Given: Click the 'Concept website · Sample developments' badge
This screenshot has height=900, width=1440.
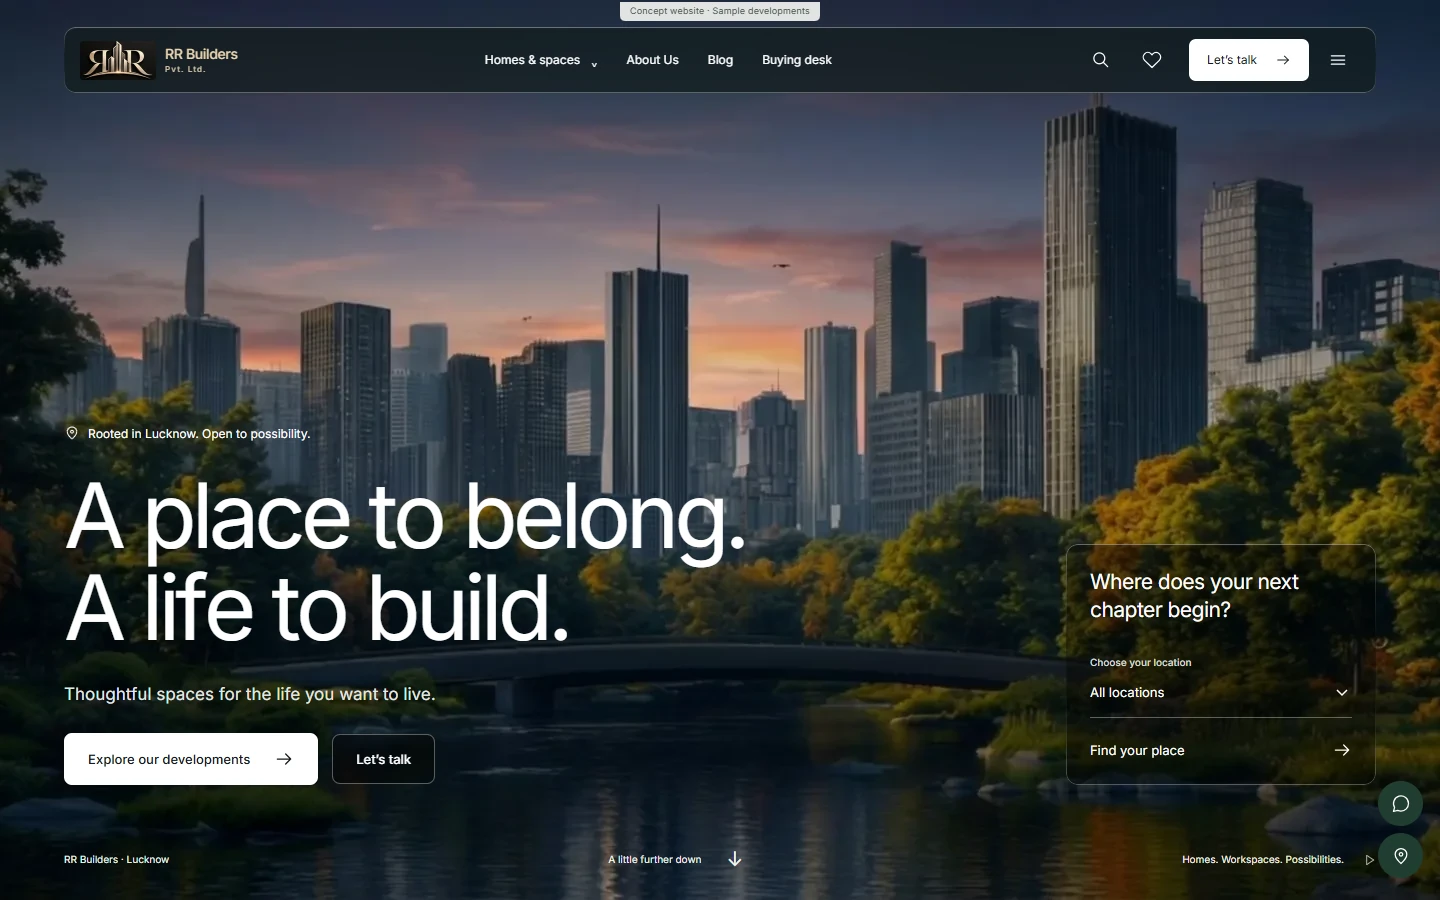Looking at the screenshot, I should point(720,11).
